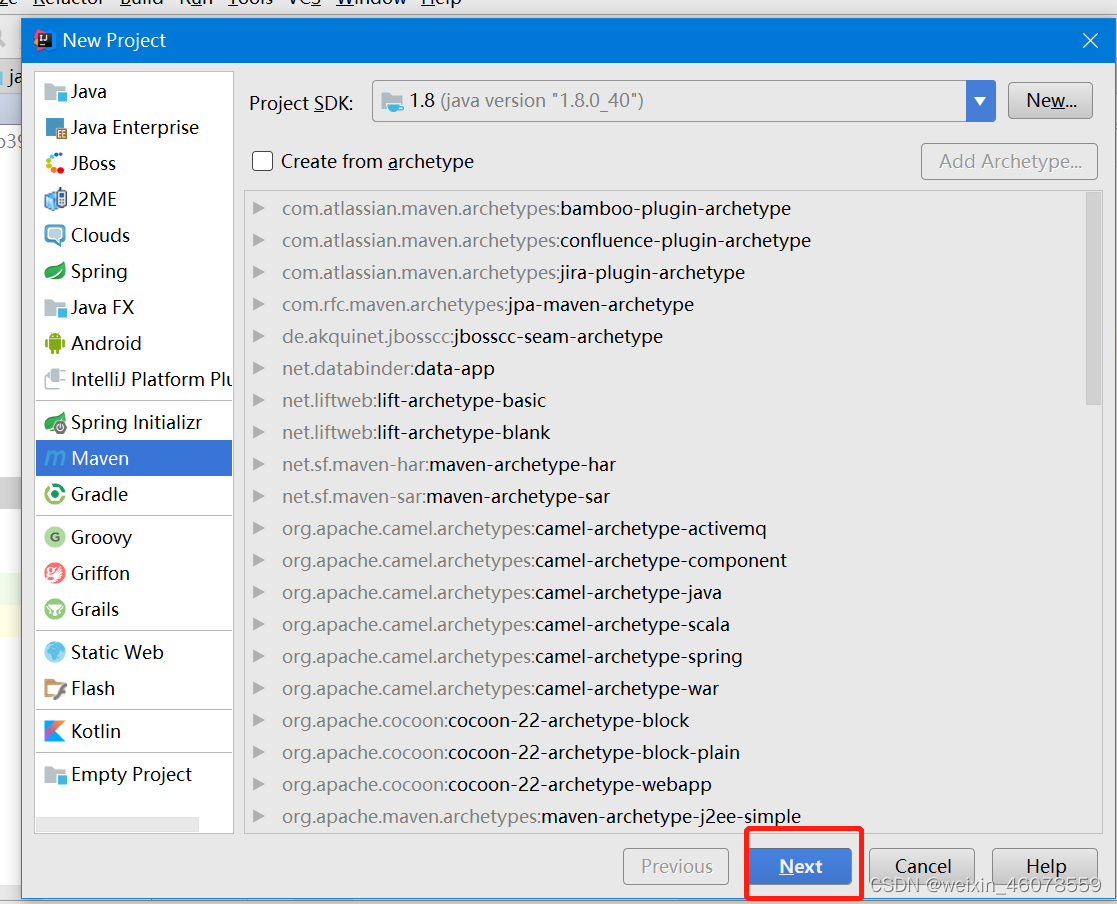
Task: Click the IntelliJ logo in title bar
Action: [44, 40]
